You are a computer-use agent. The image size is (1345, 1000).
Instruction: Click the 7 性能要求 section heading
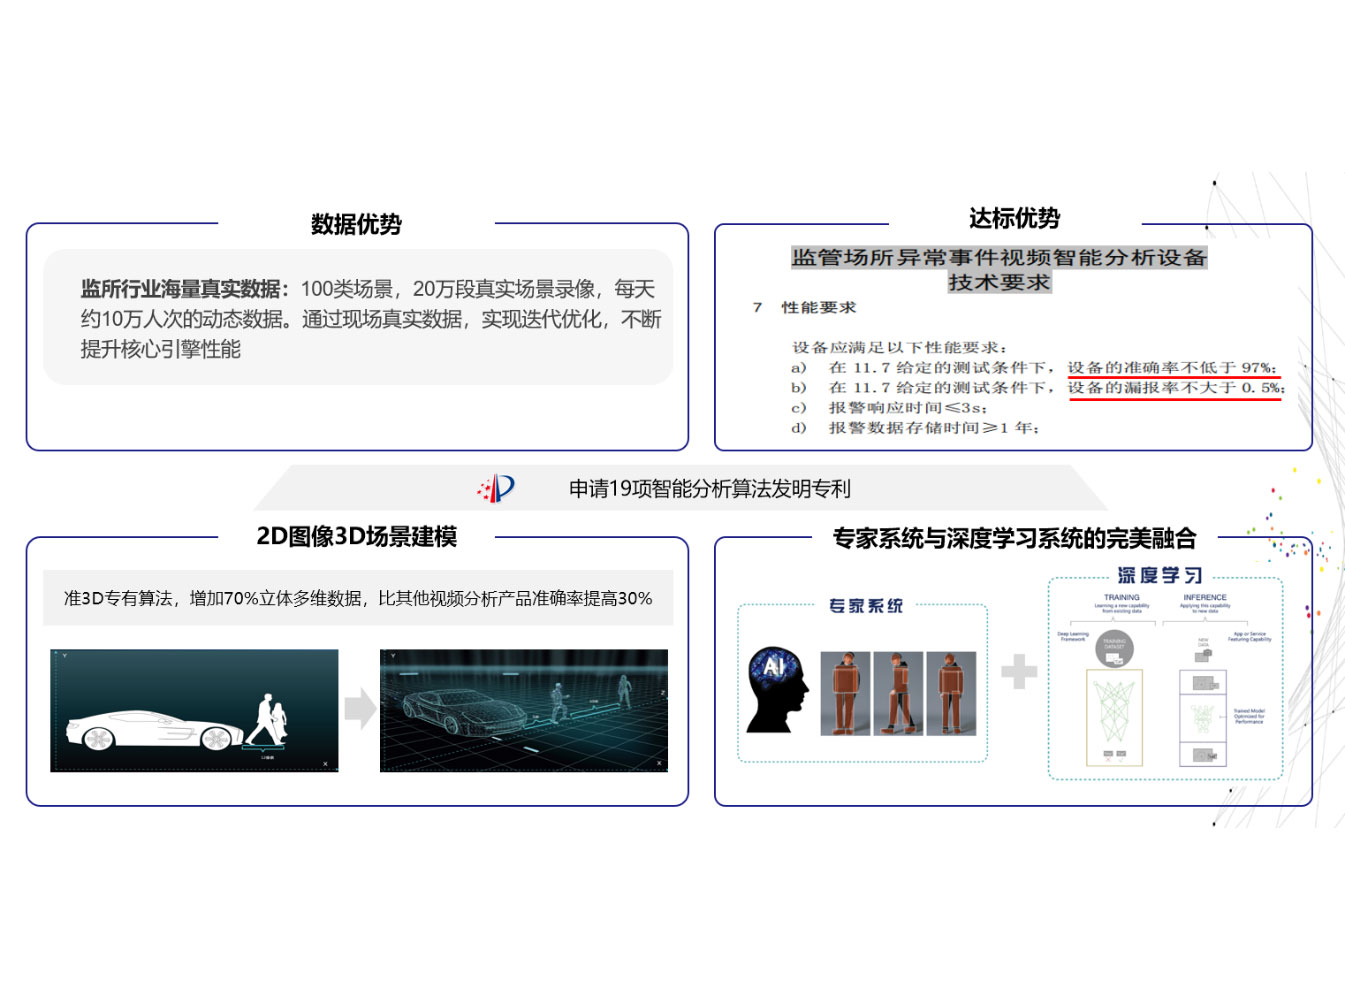pyautogui.click(x=805, y=308)
